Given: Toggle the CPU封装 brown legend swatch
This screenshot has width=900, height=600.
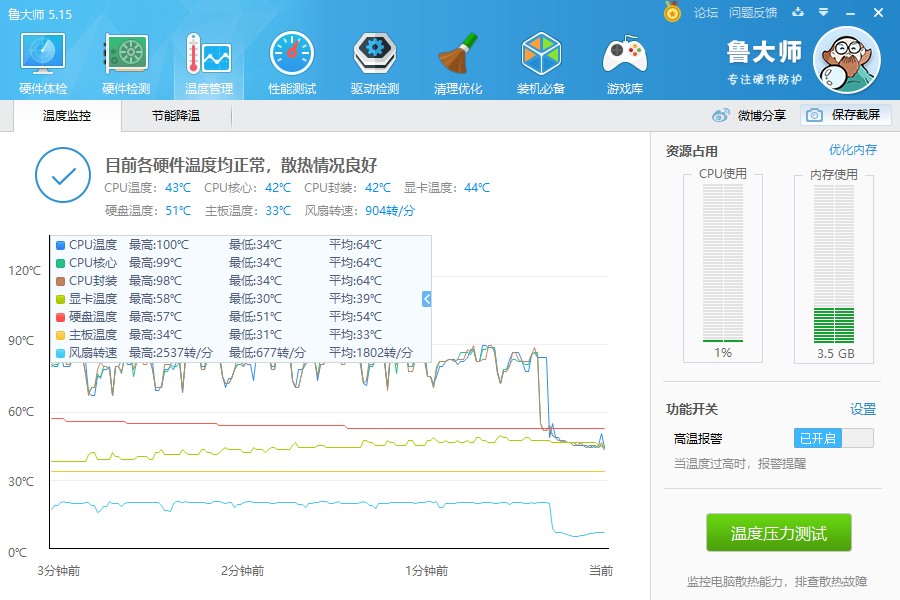Looking at the screenshot, I should coord(60,281).
